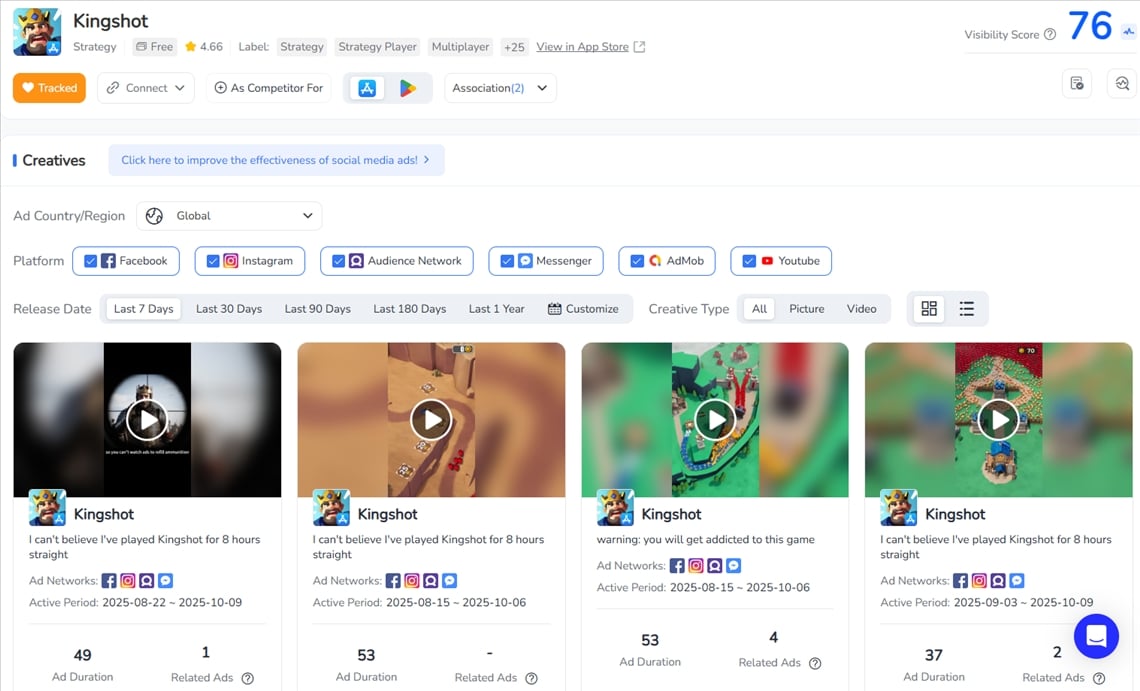Filter creative type by Video
This screenshot has width=1140, height=691.
[861, 309]
